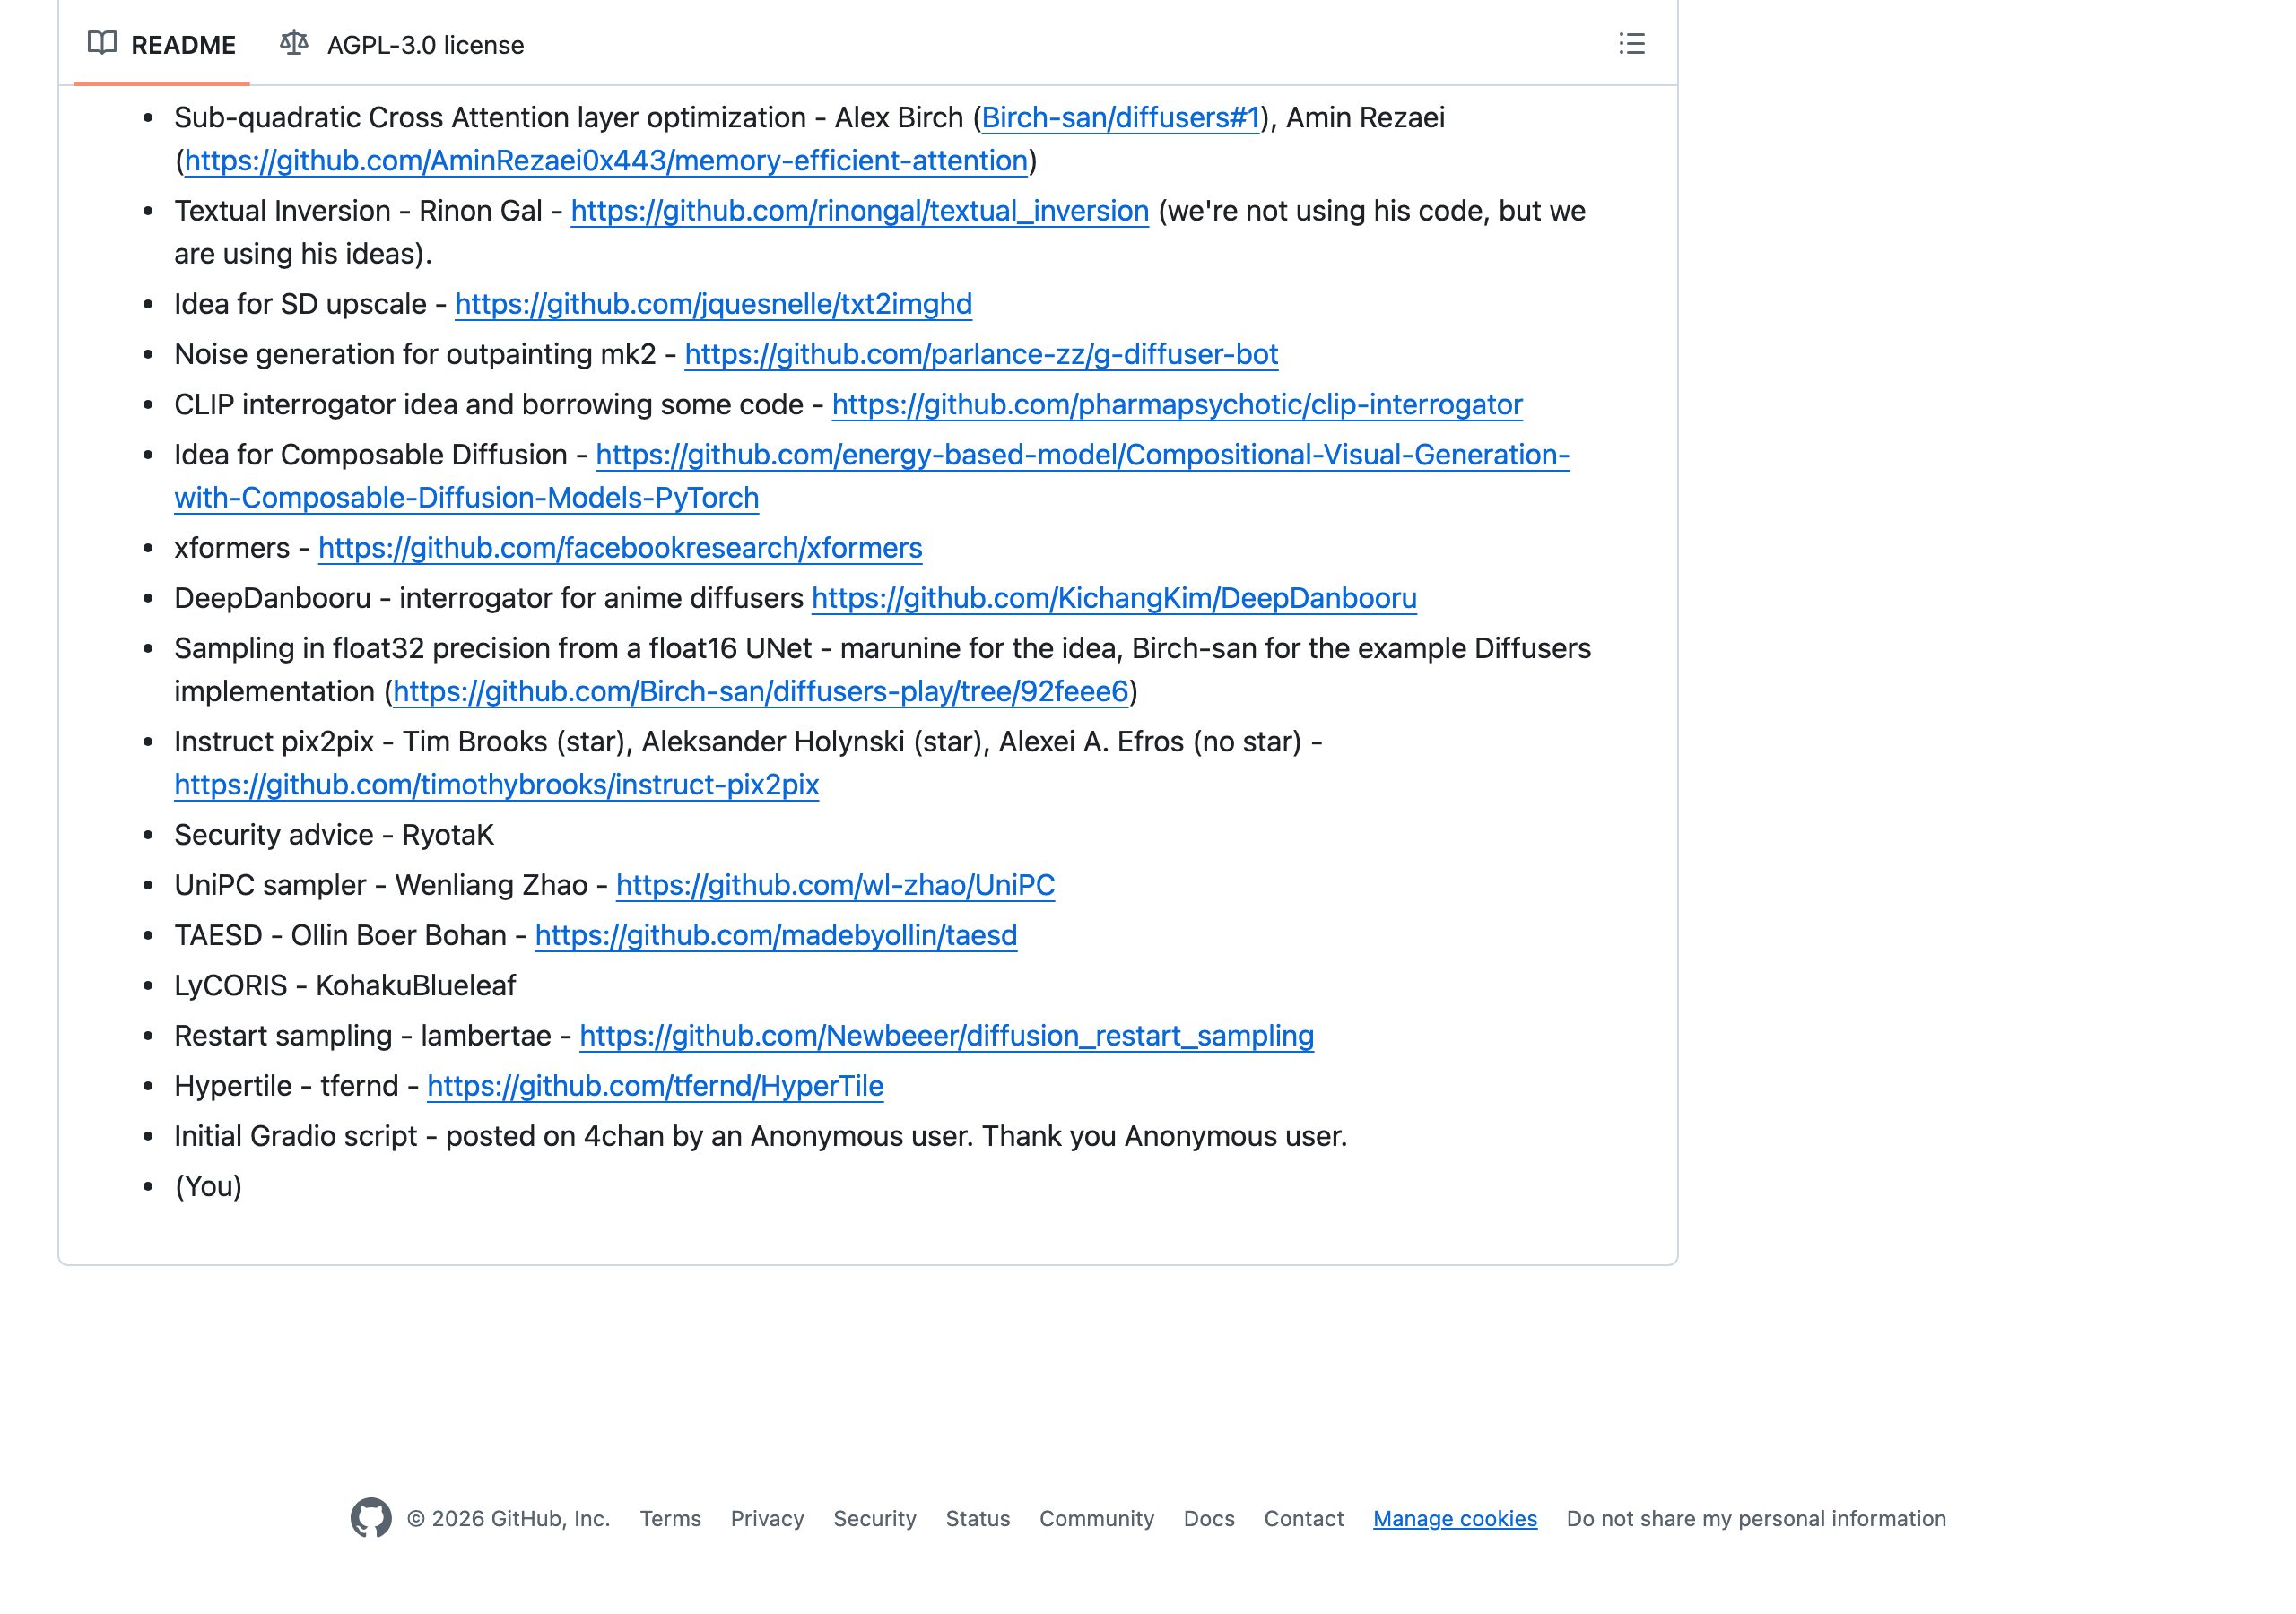This screenshot has width=2296, height=1614.
Task: Open the parlance-zz g-diffuser-bot link
Action: (981, 354)
